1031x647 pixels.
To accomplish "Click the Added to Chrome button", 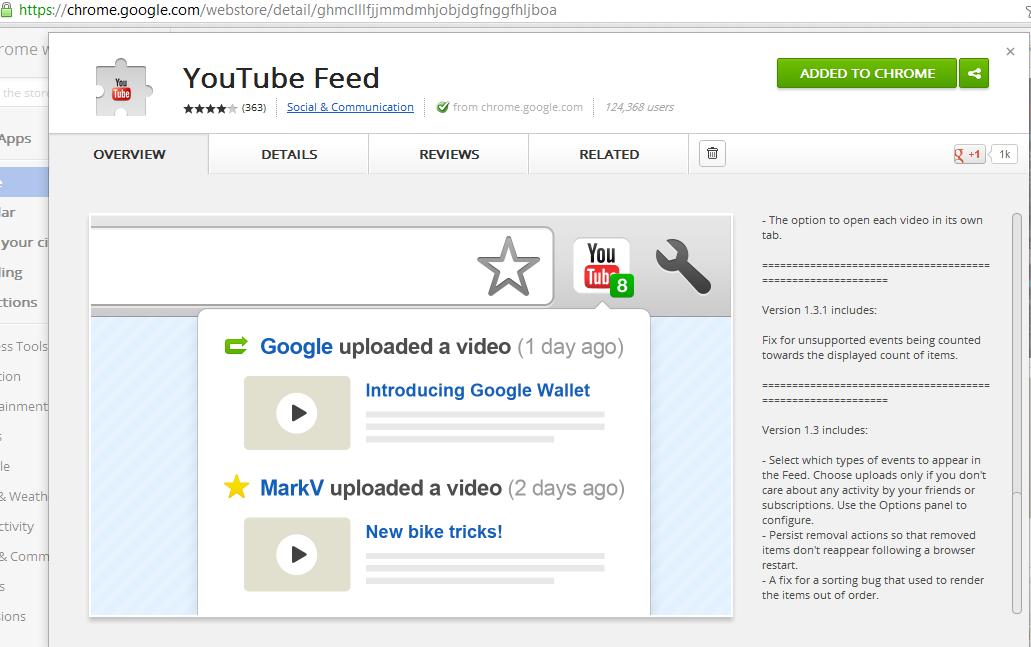I will pos(867,74).
